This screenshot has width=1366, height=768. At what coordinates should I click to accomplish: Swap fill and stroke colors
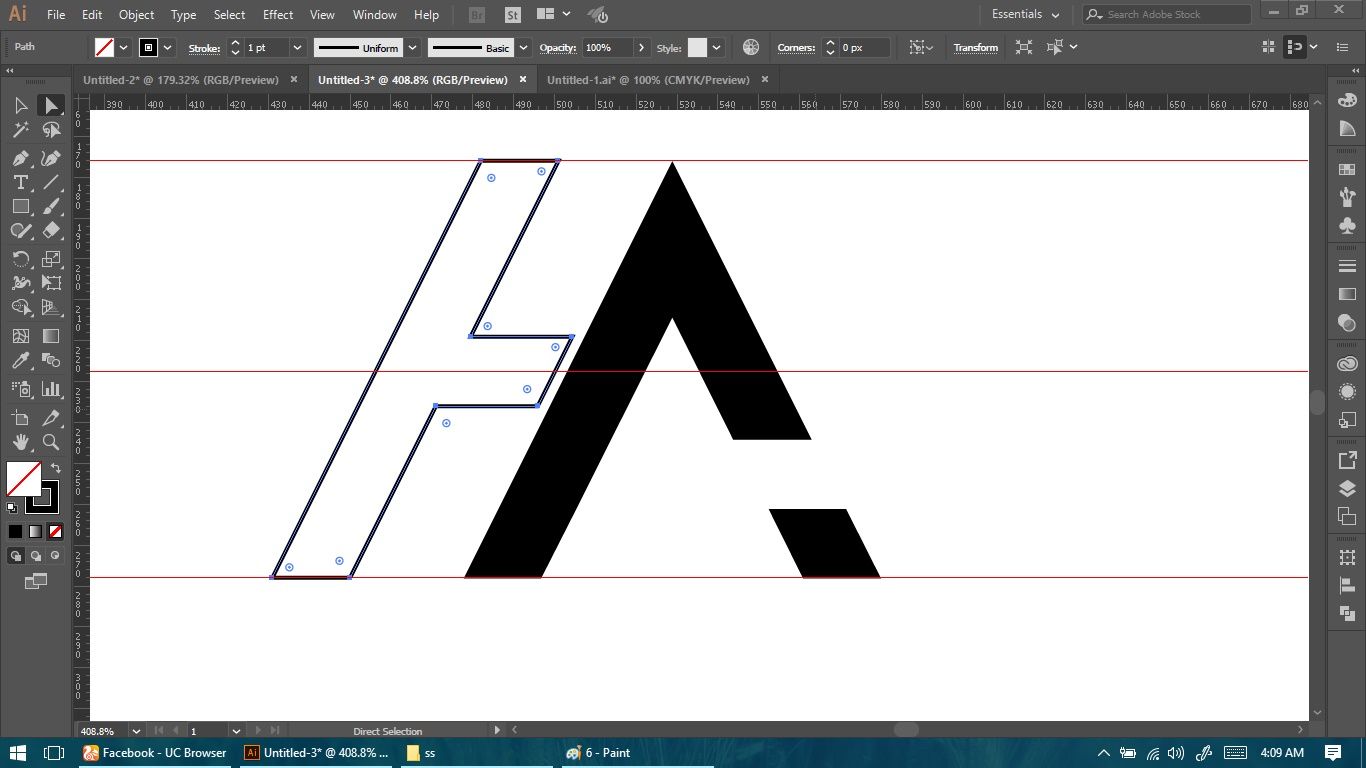[56, 468]
